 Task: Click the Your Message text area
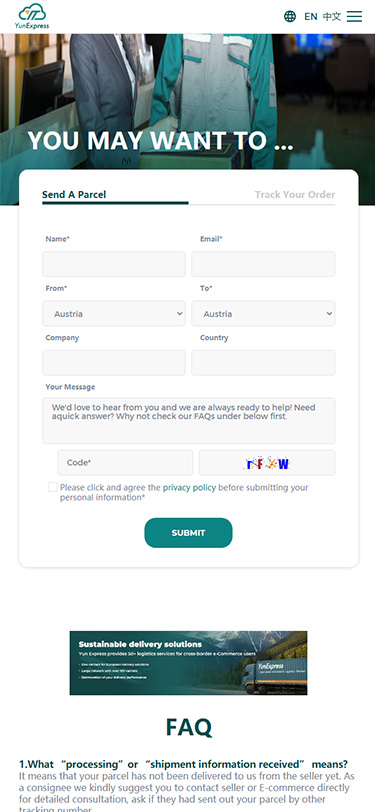pos(189,420)
